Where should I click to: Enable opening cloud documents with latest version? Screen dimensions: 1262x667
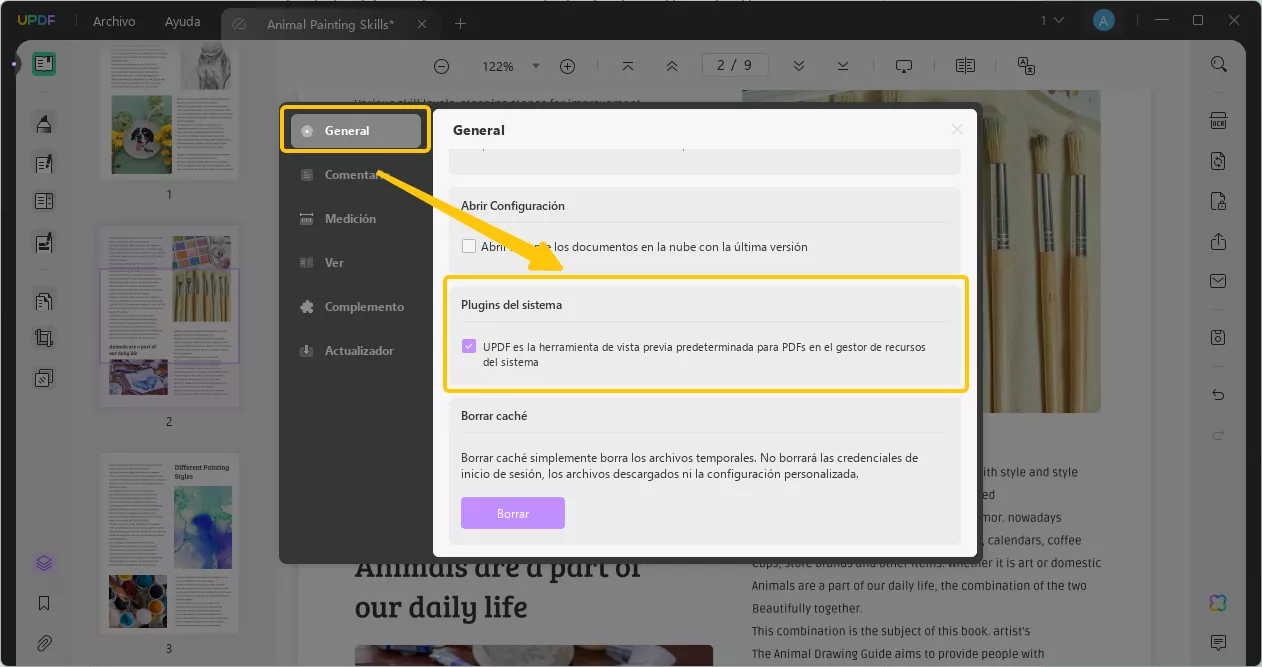[x=469, y=246]
